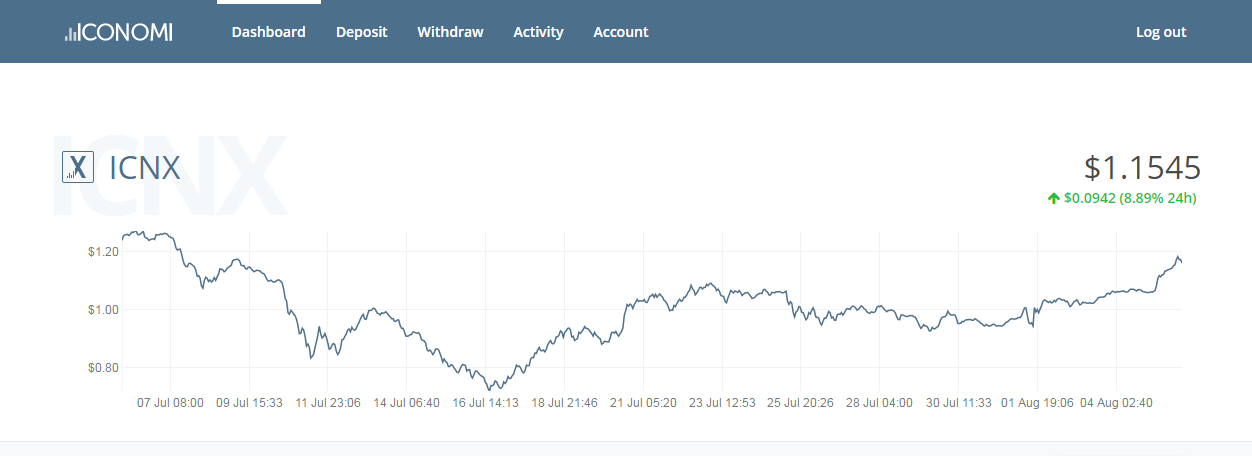The image size is (1252, 456).
Task: Log out of the account
Action: click(x=1161, y=32)
